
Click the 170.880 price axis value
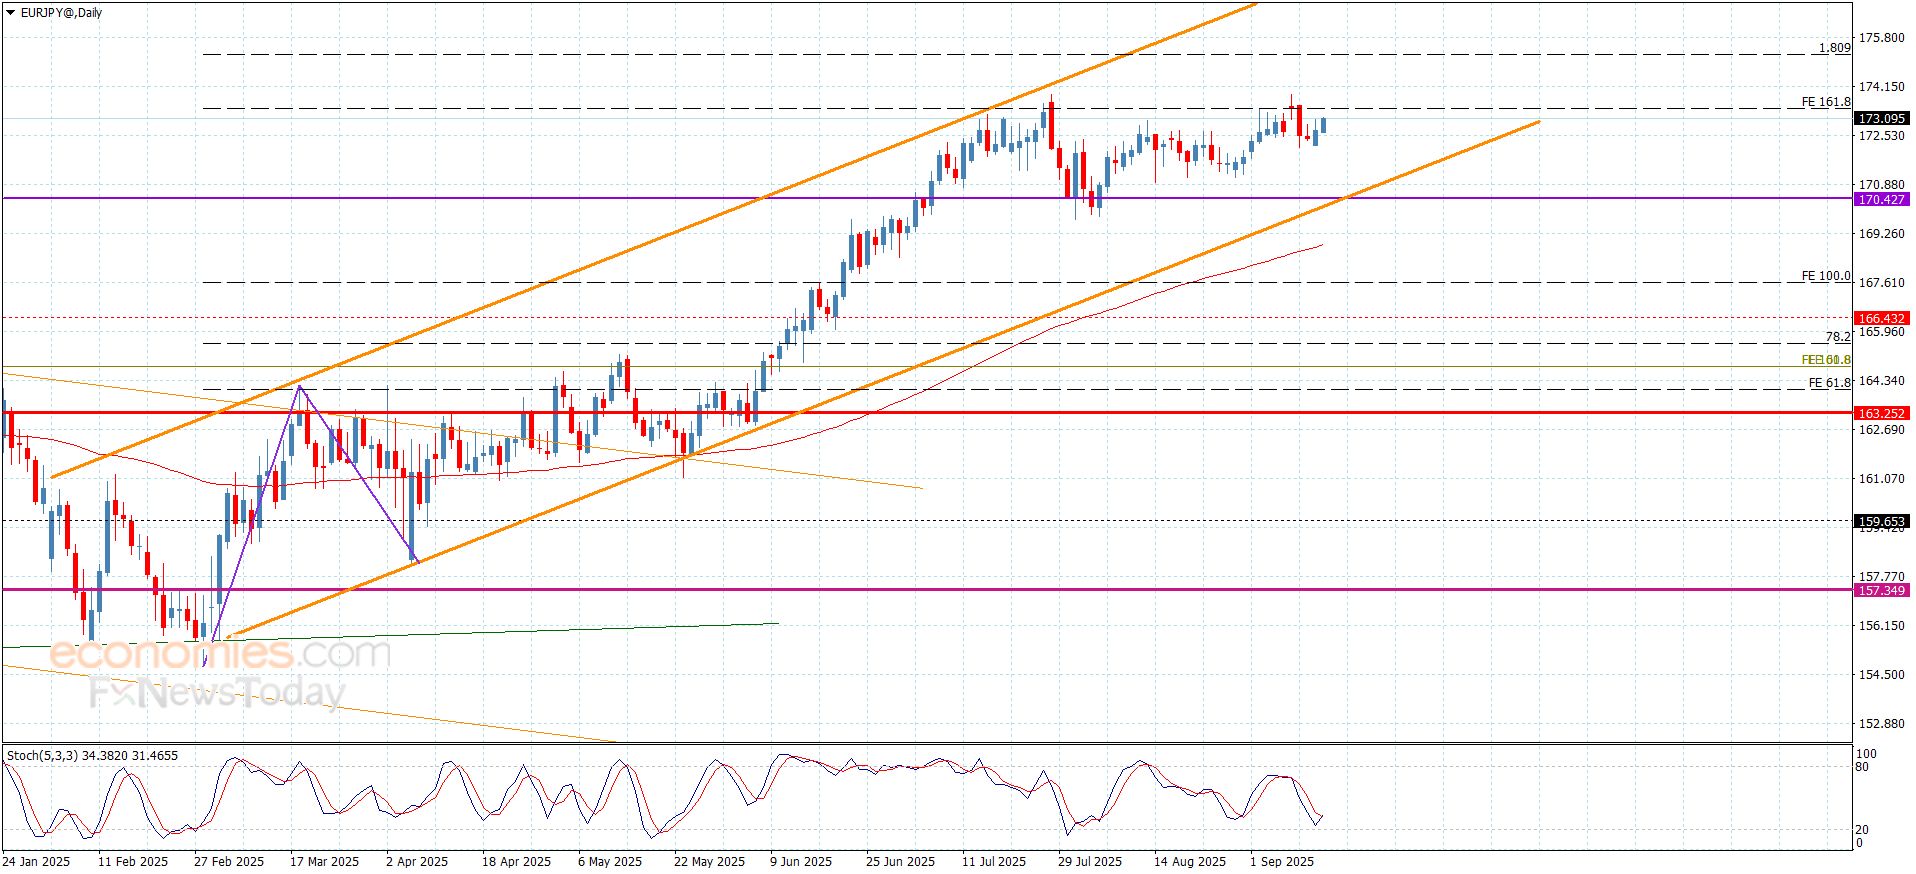[x=1881, y=185]
